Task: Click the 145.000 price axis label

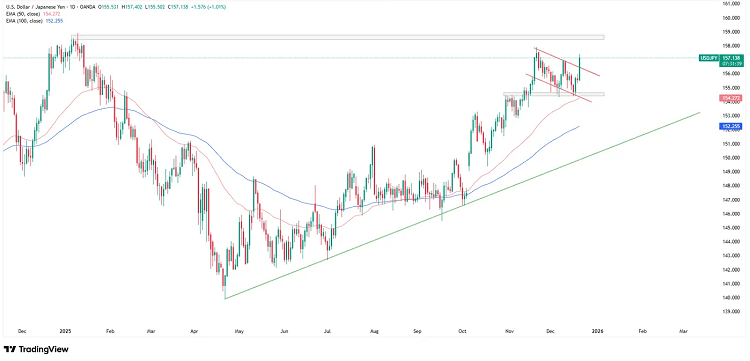Action: coord(731,228)
